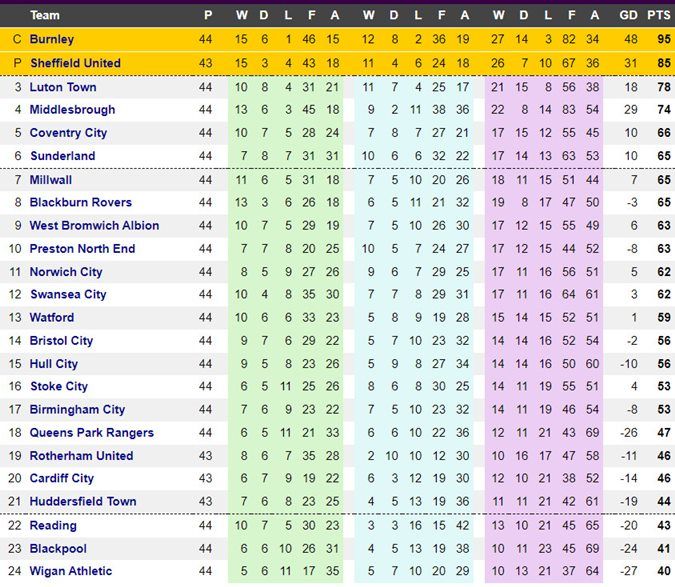Click the Huddersfield Town link
This screenshot has height=587, width=675.
[83, 501]
